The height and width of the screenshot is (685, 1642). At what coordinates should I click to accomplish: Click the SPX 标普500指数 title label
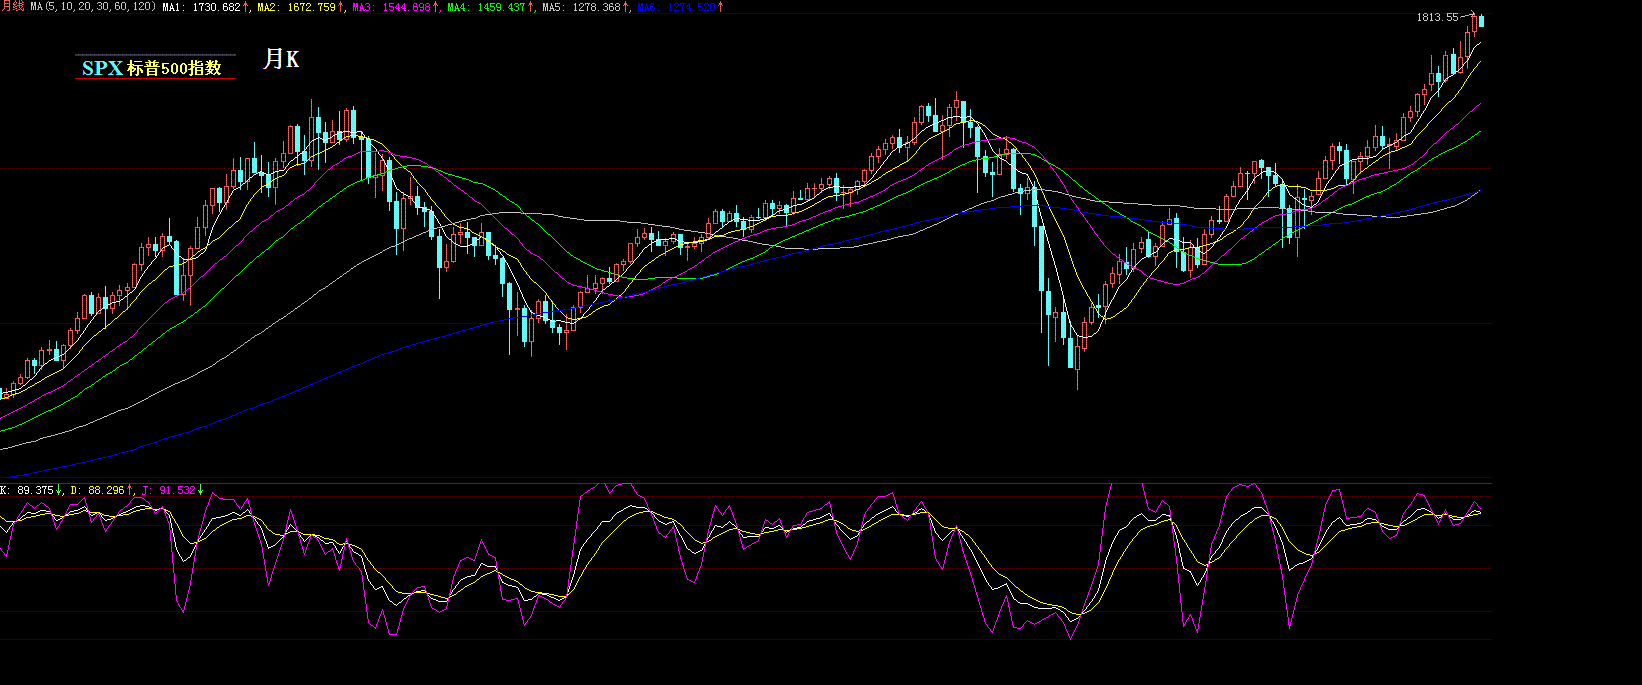click(x=152, y=68)
